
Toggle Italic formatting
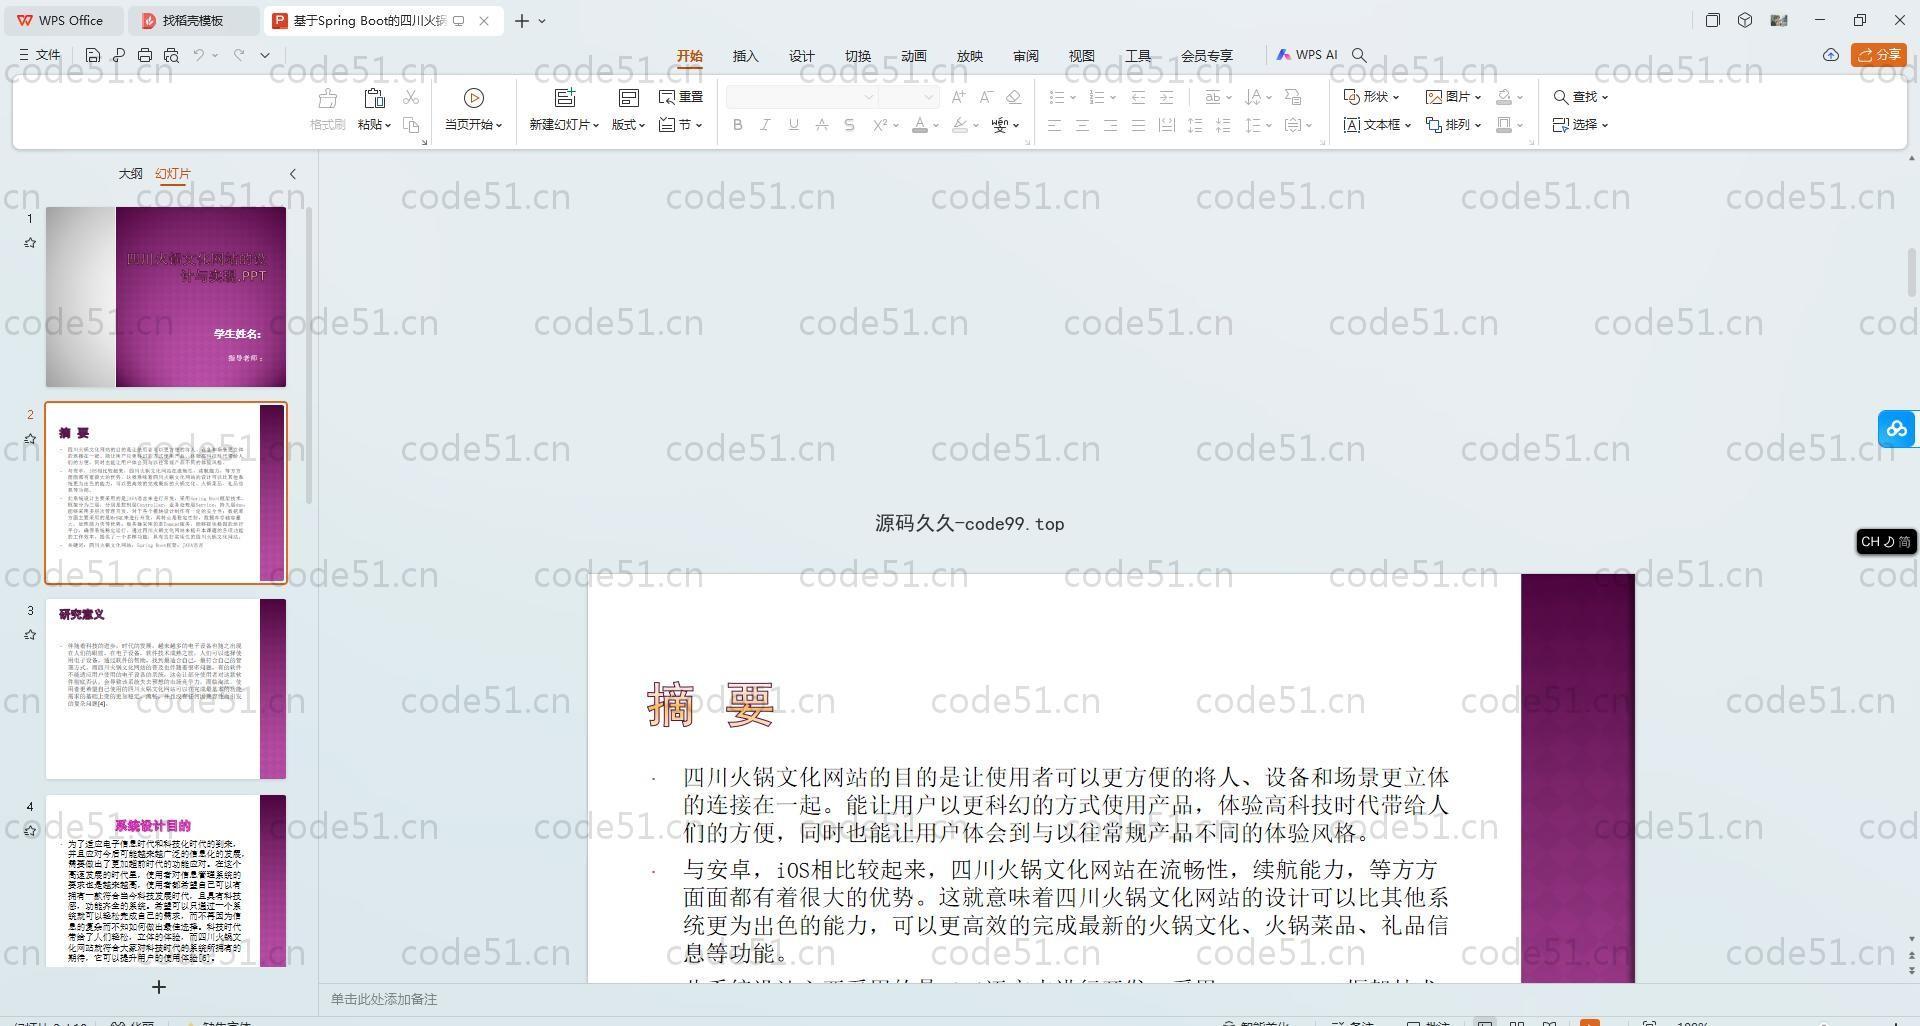765,125
